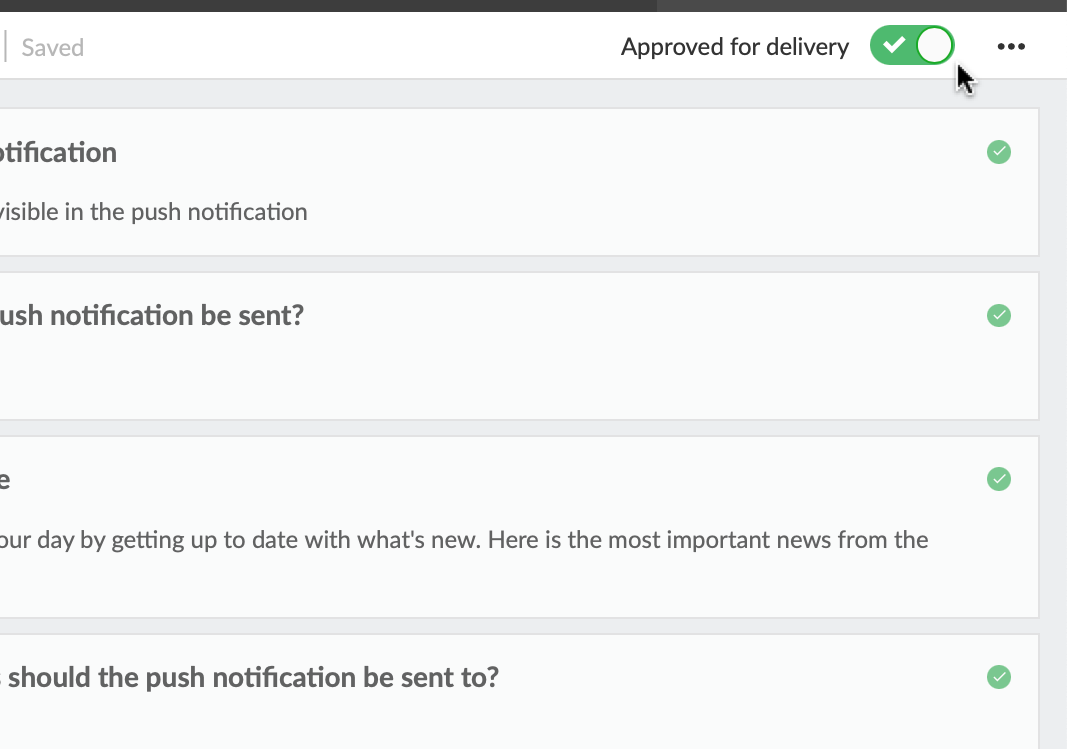
Task: Click the green check beside 'be sent to?'
Action: [x=999, y=678]
